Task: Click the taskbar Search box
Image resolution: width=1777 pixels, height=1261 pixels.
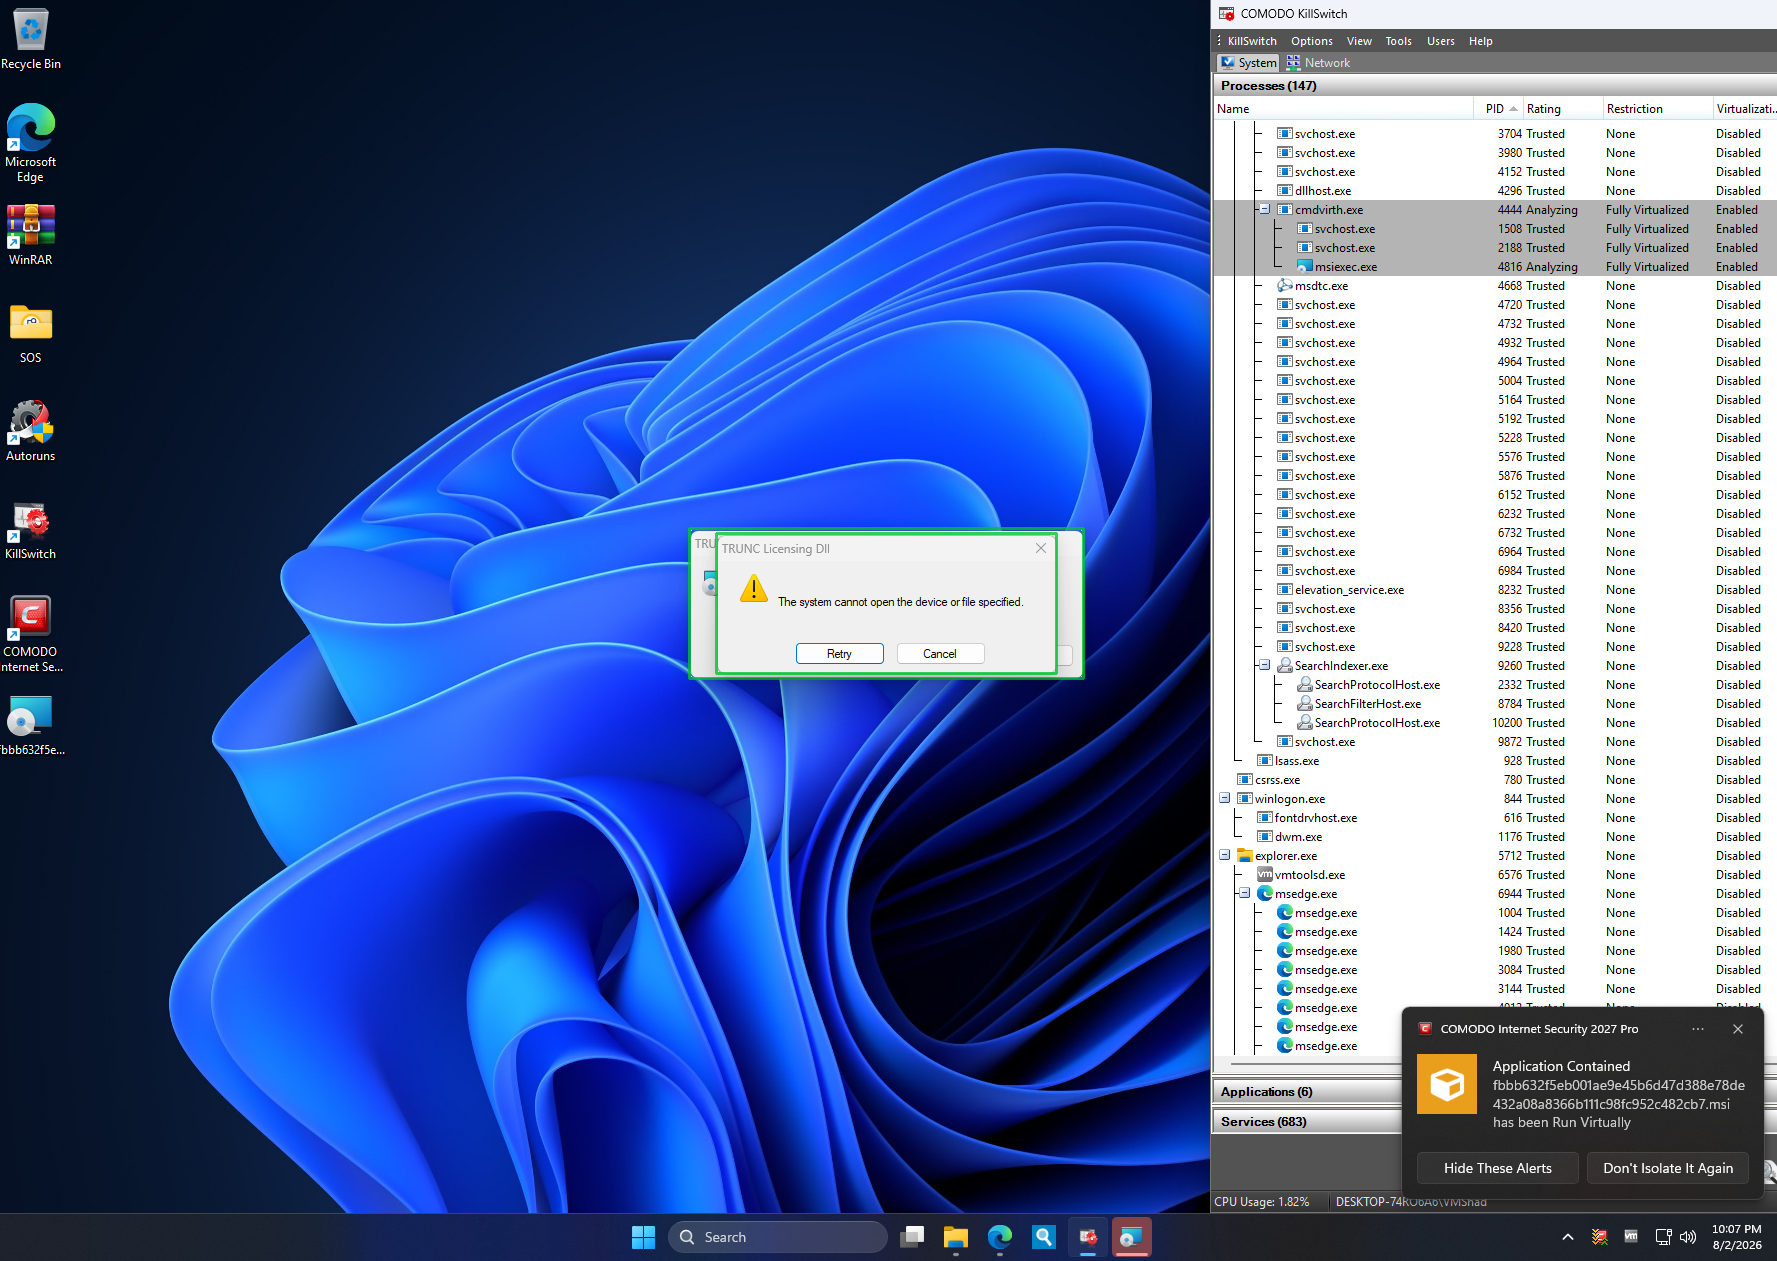Action: pyautogui.click(x=777, y=1237)
